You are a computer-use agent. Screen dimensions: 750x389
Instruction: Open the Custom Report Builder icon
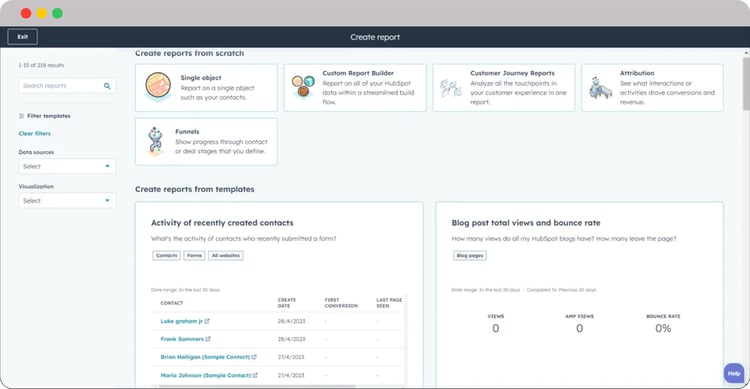click(303, 86)
